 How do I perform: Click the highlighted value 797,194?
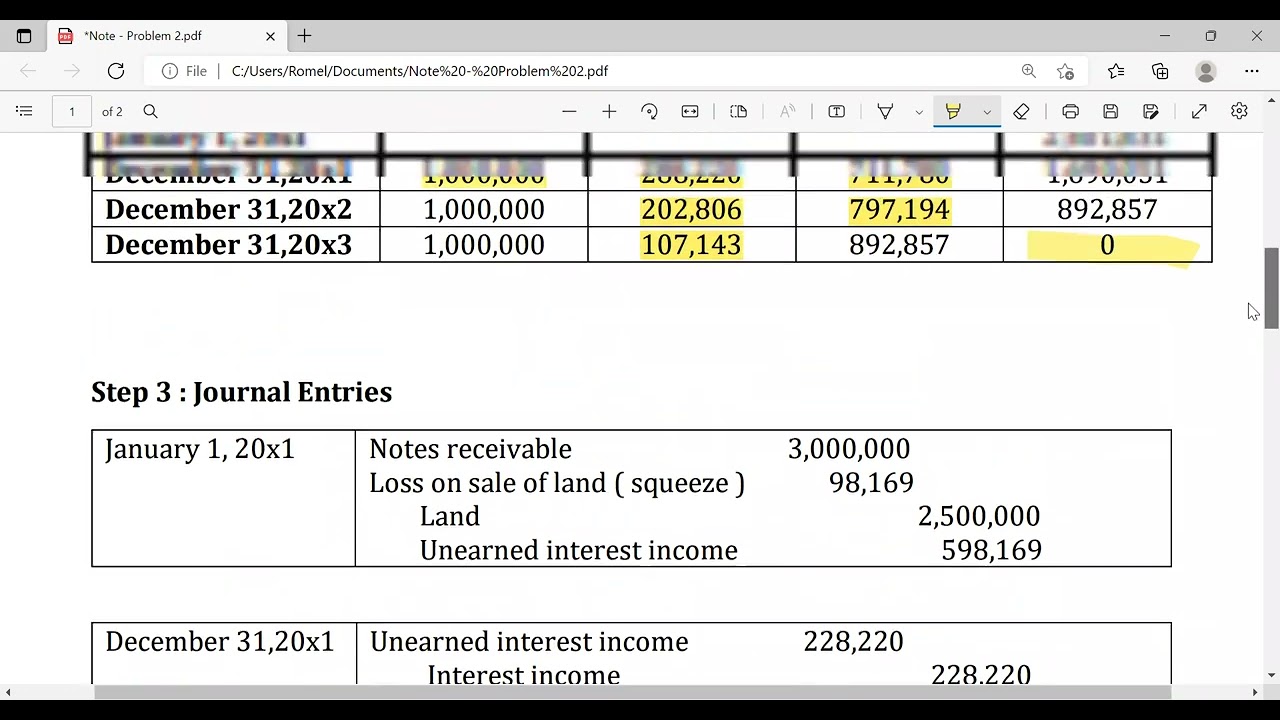click(x=899, y=210)
